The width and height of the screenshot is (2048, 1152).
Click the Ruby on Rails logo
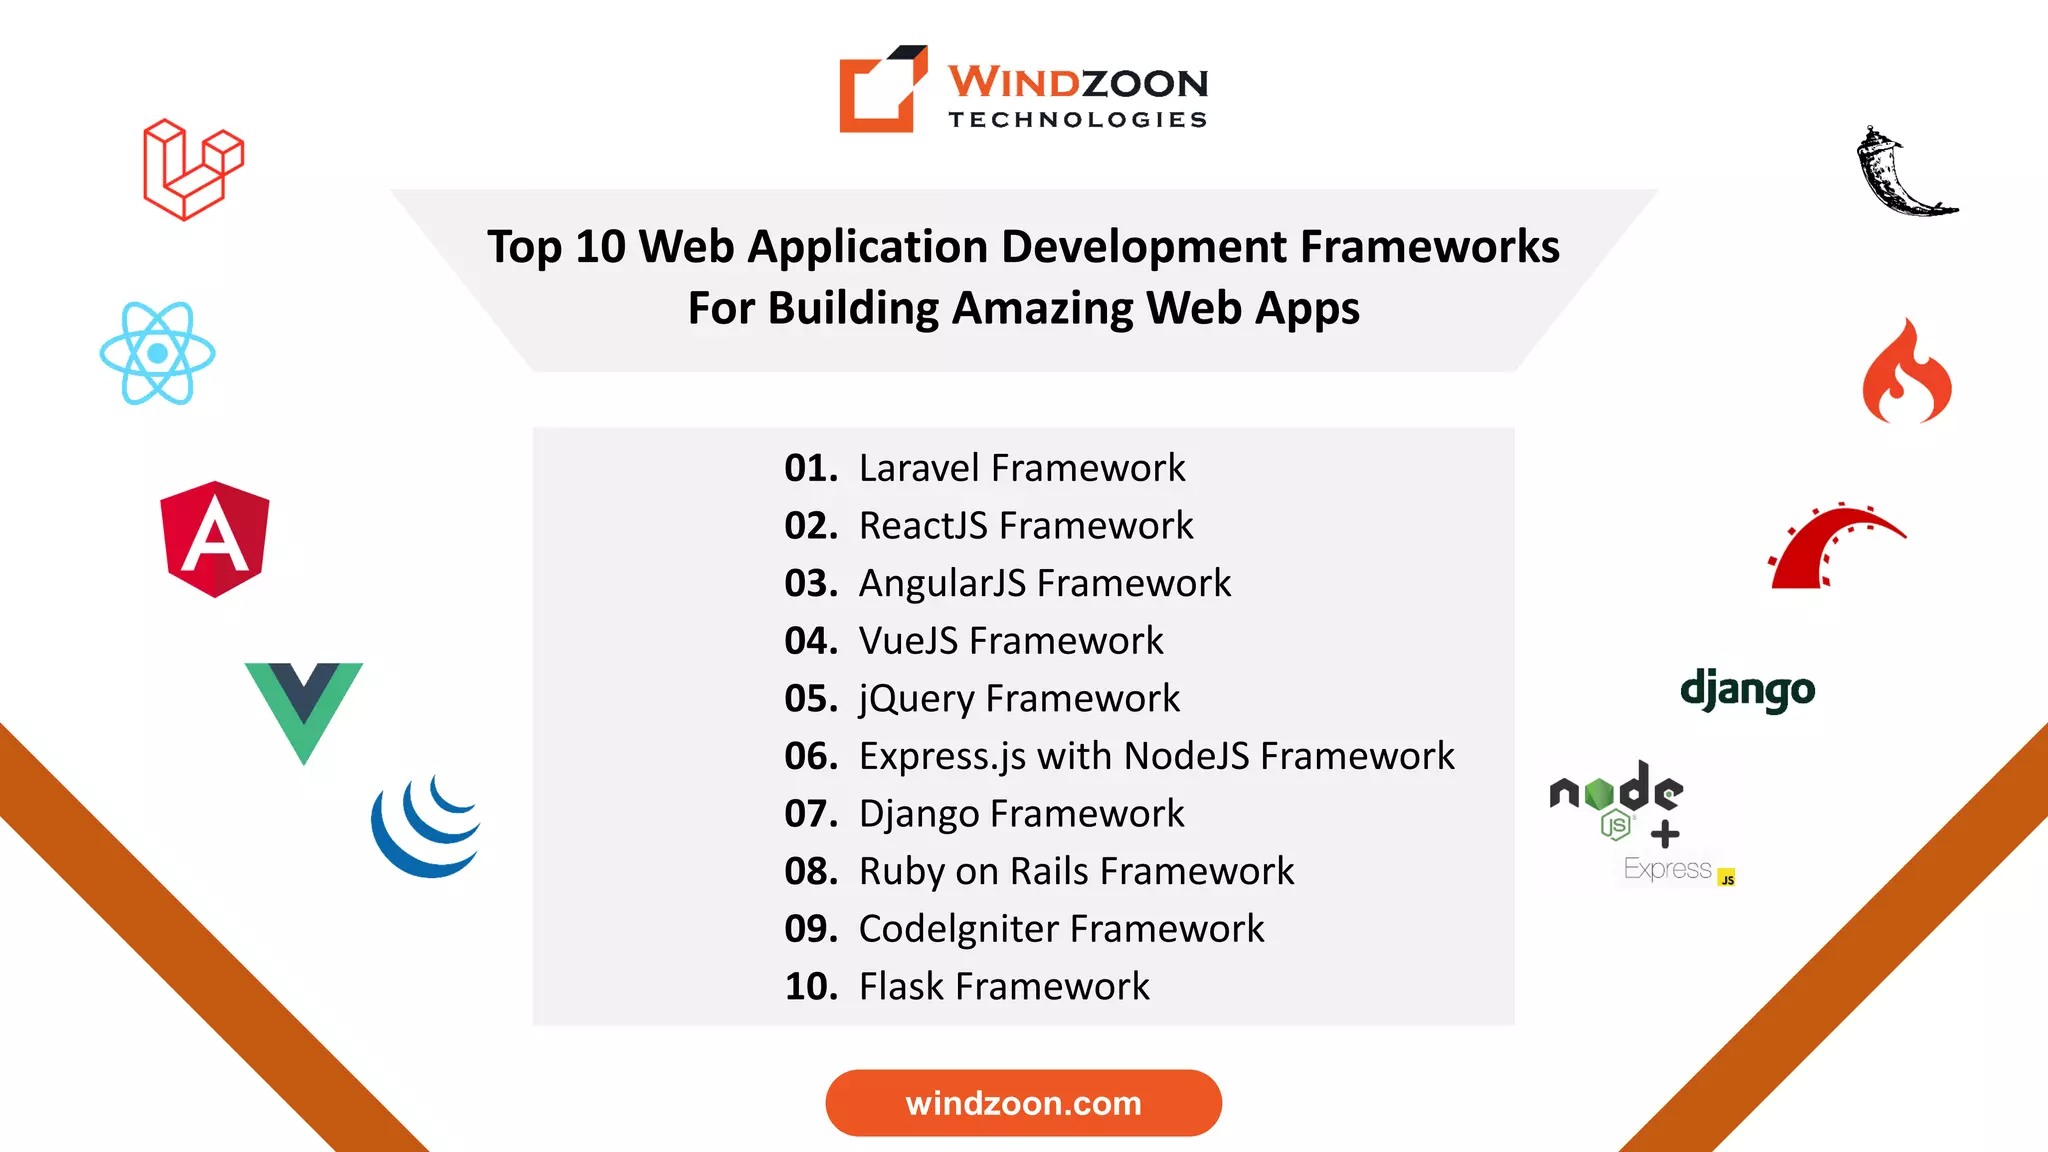point(1836,548)
